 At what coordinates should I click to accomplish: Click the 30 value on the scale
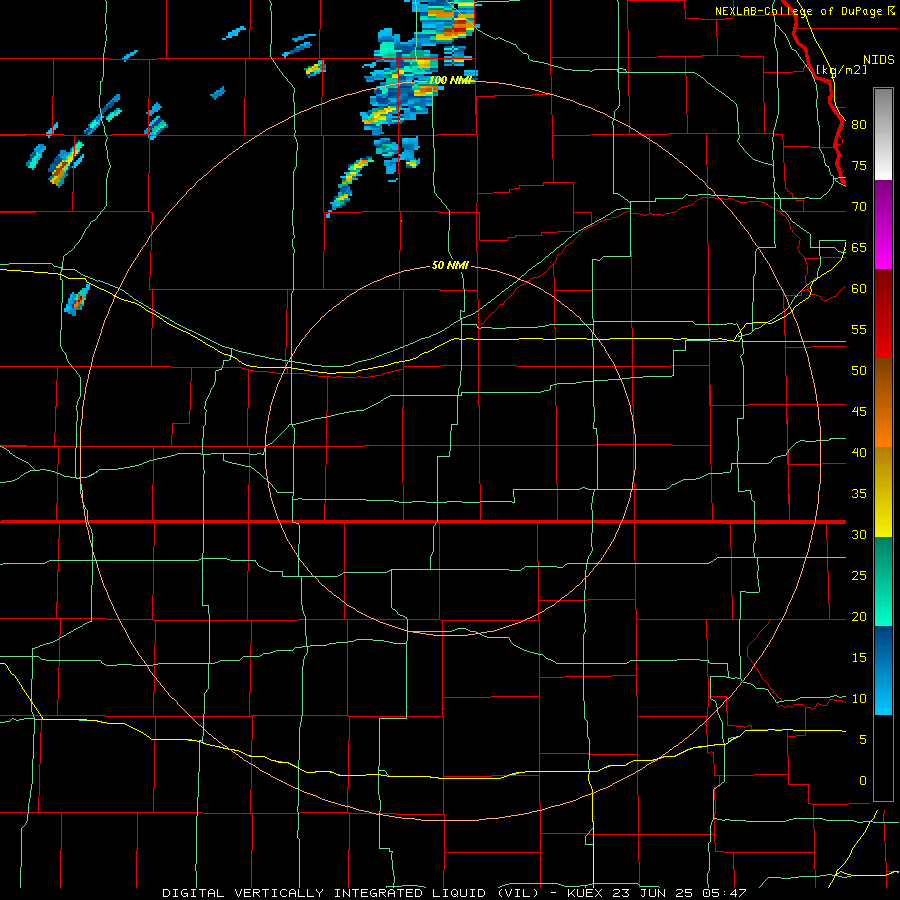pos(859,534)
